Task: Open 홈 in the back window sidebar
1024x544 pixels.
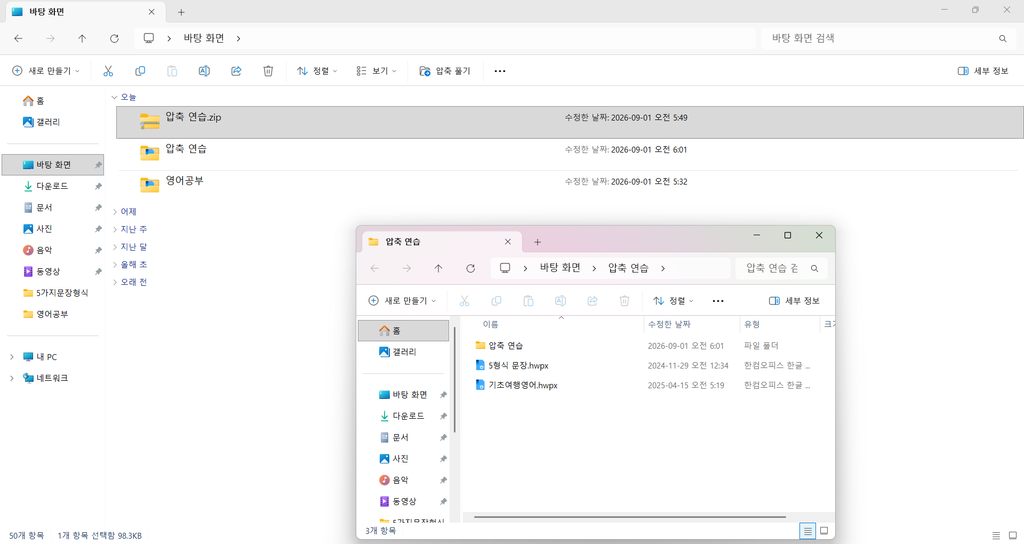Action: (53, 101)
